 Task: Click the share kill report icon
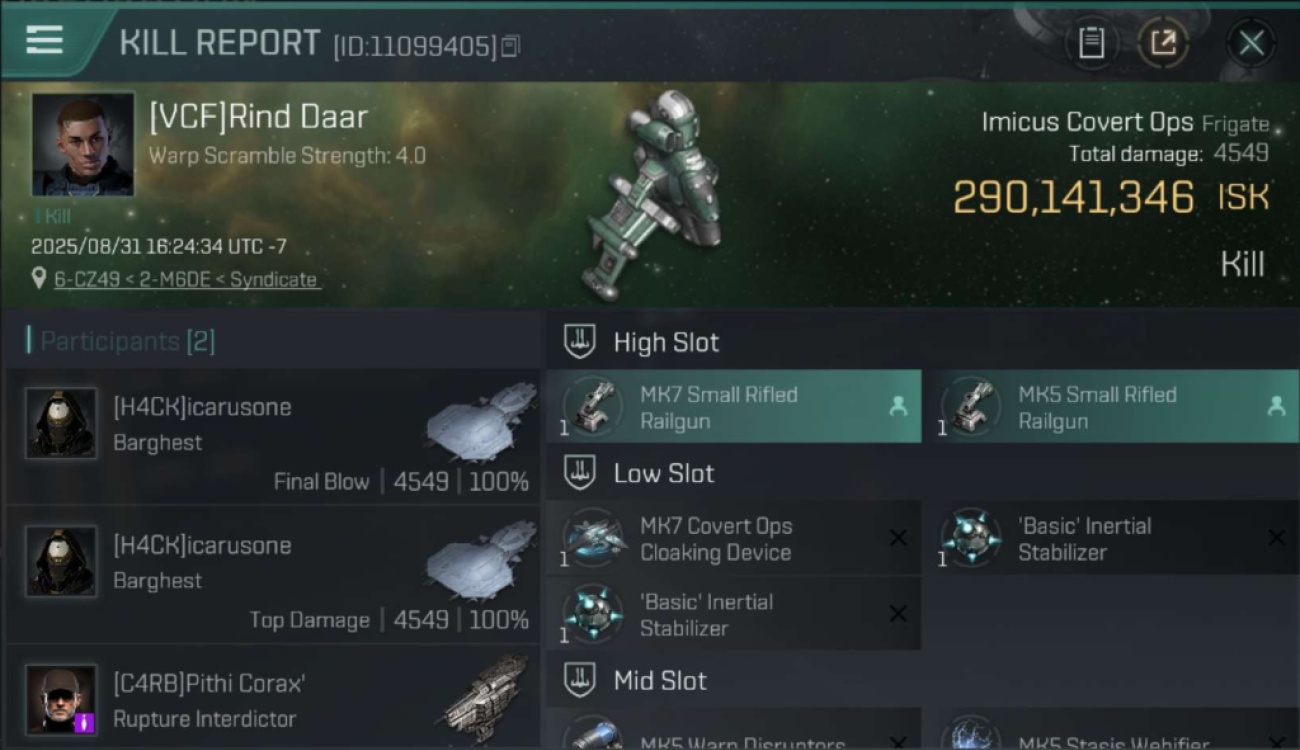pos(1163,43)
